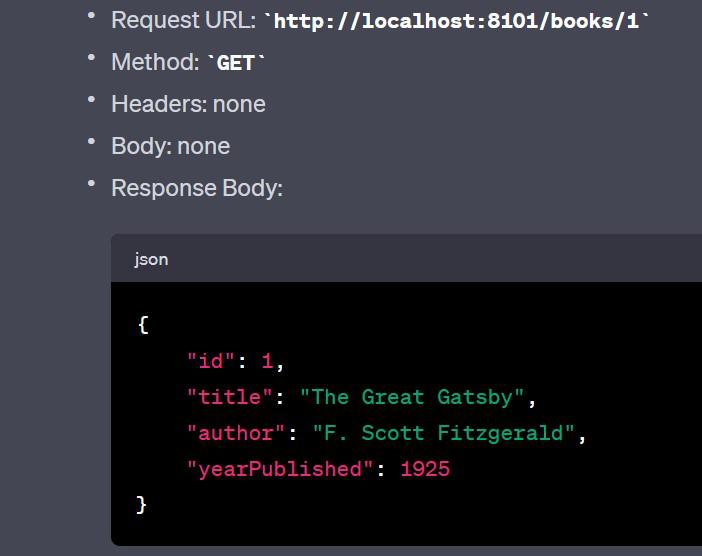Click the 'Request URL:' label
The image size is (702, 556).
(x=184, y=20)
